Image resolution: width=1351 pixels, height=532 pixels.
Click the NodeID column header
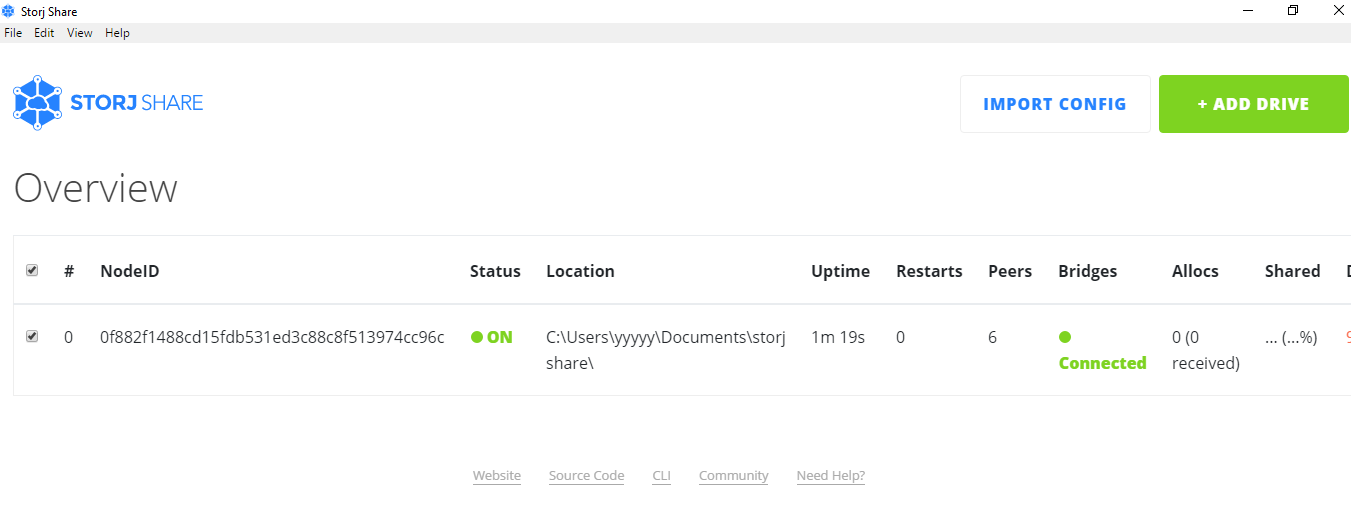tap(130, 271)
